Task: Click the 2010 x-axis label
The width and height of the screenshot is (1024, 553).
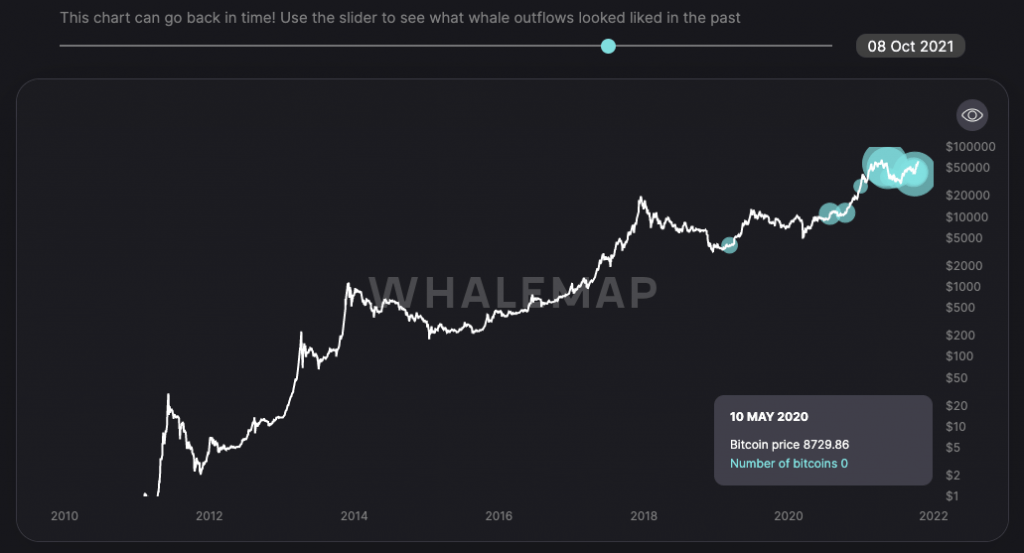Action: tap(64, 516)
